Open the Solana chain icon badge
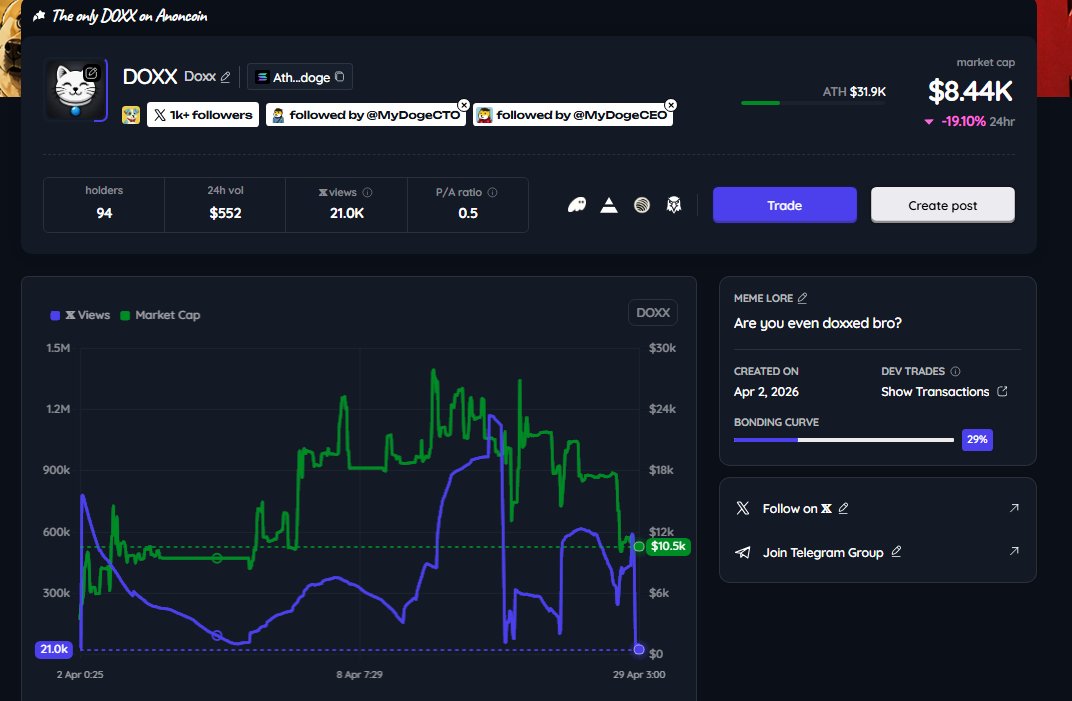Image resolution: width=1072 pixels, height=701 pixels. 262,77
